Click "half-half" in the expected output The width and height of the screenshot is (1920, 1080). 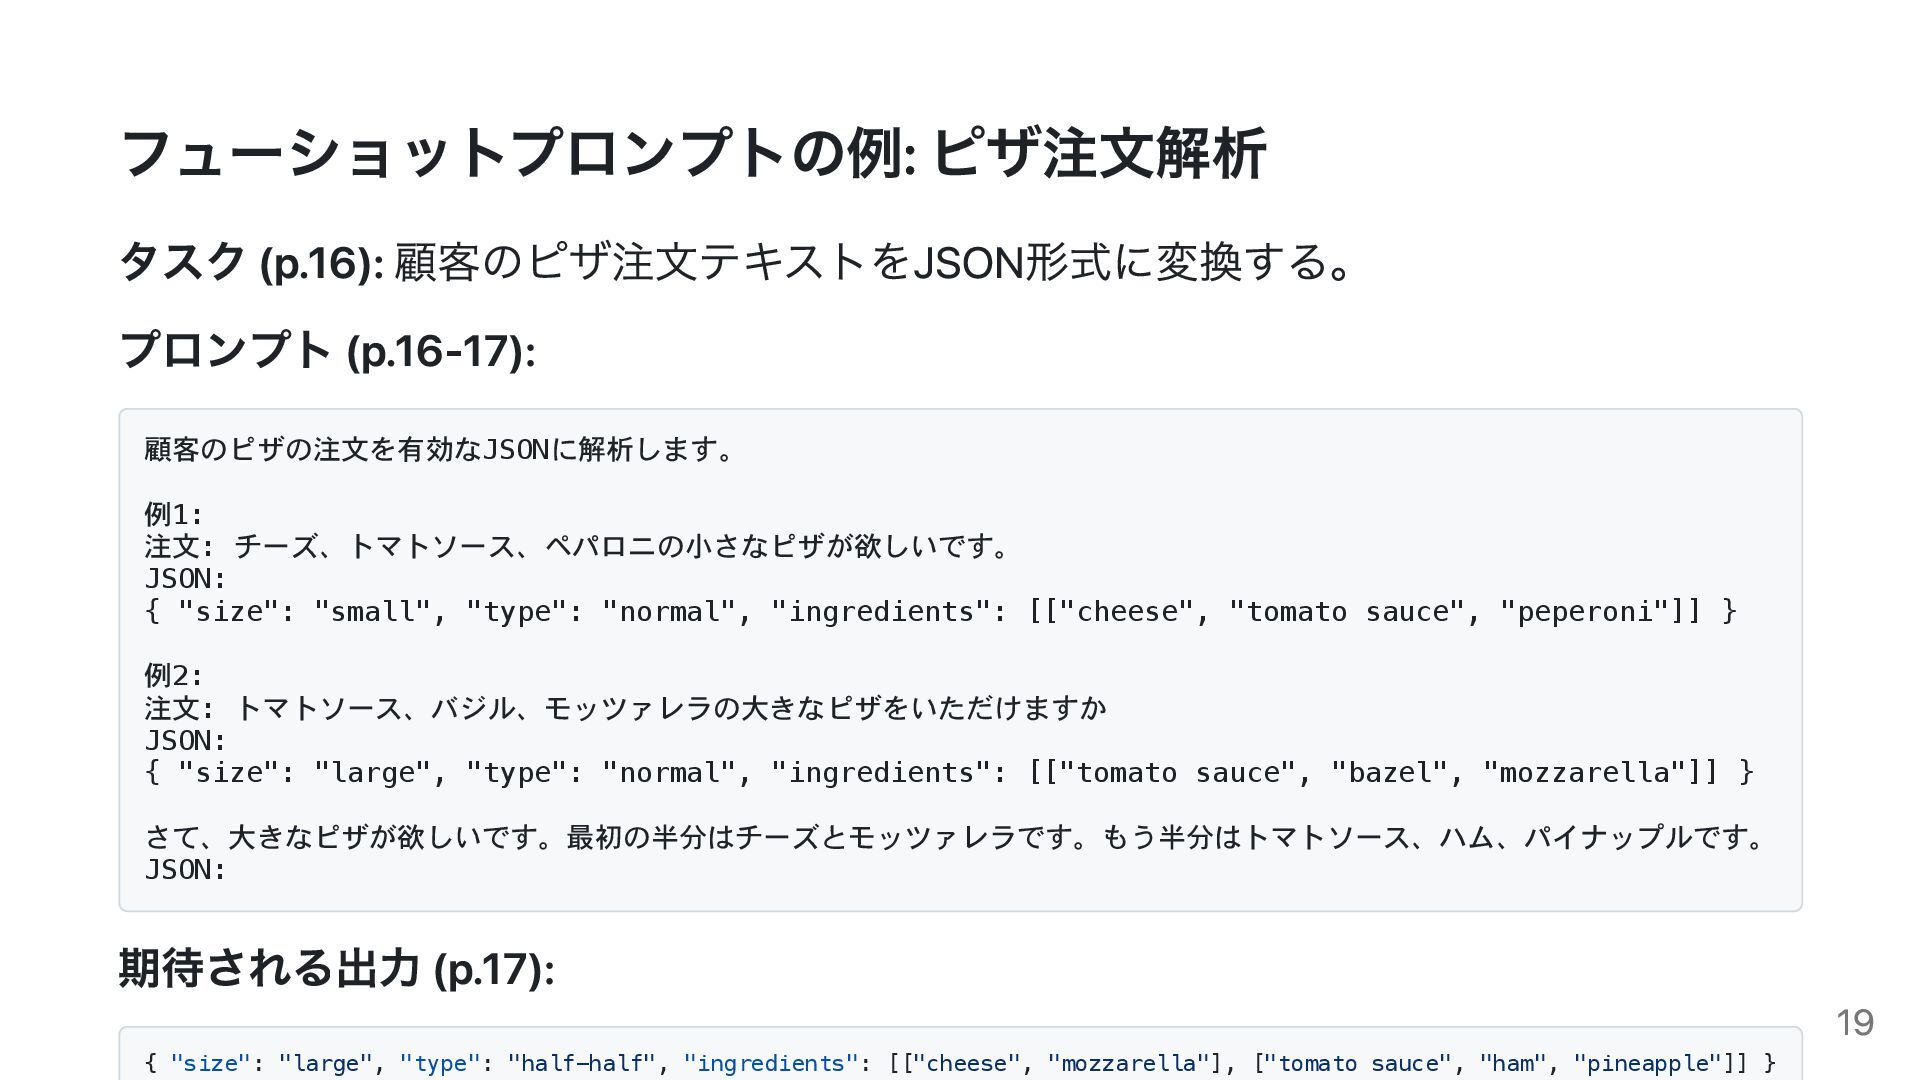[580, 1063]
